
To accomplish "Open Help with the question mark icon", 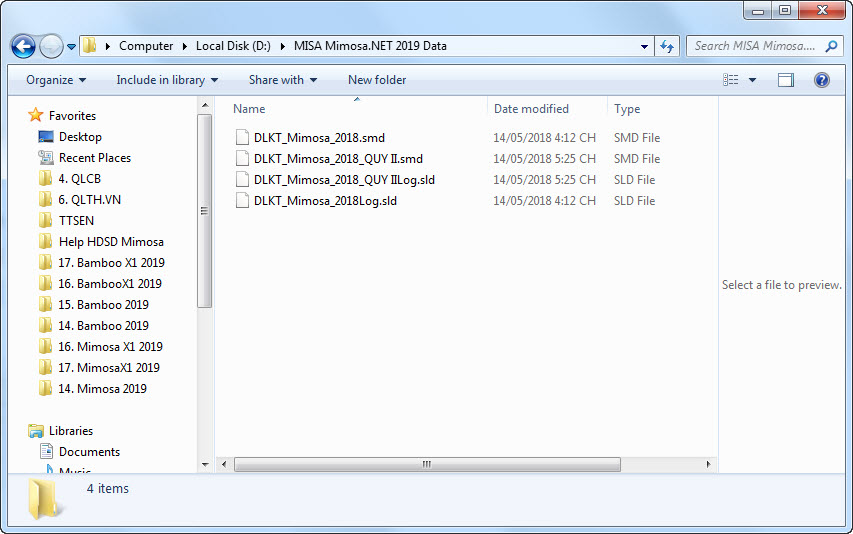I will click(821, 80).
